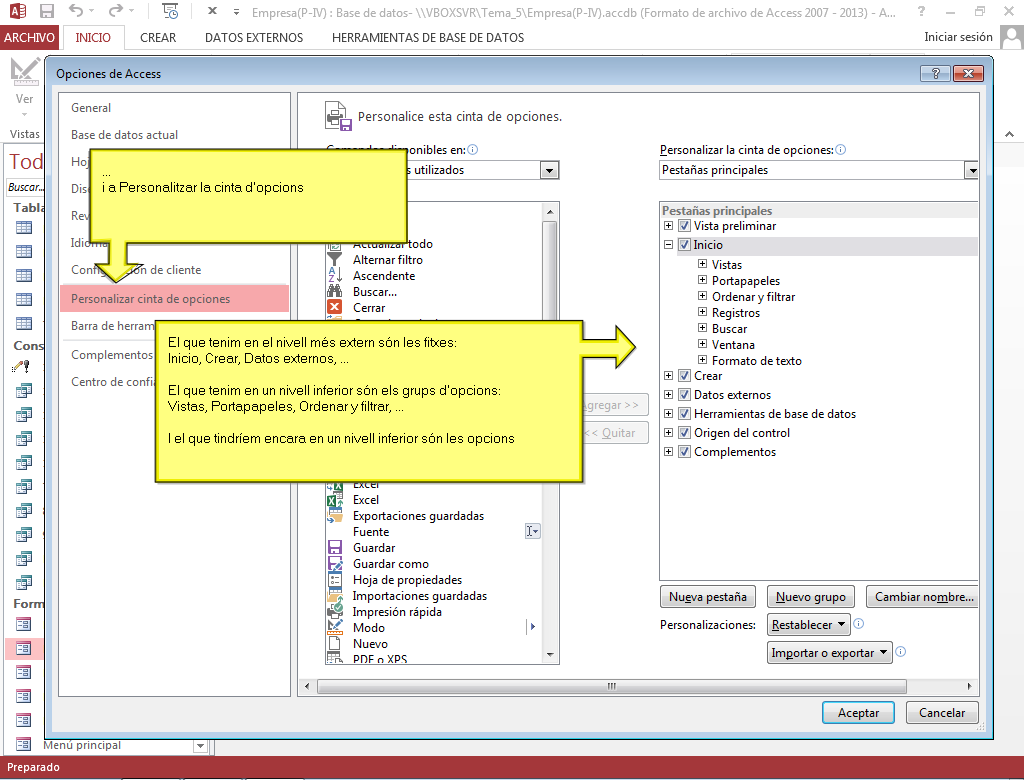Expand the Ordenar y filtrar group
Image resolution: width=1024 pixels, height=780 pixels.
point(702,296)
